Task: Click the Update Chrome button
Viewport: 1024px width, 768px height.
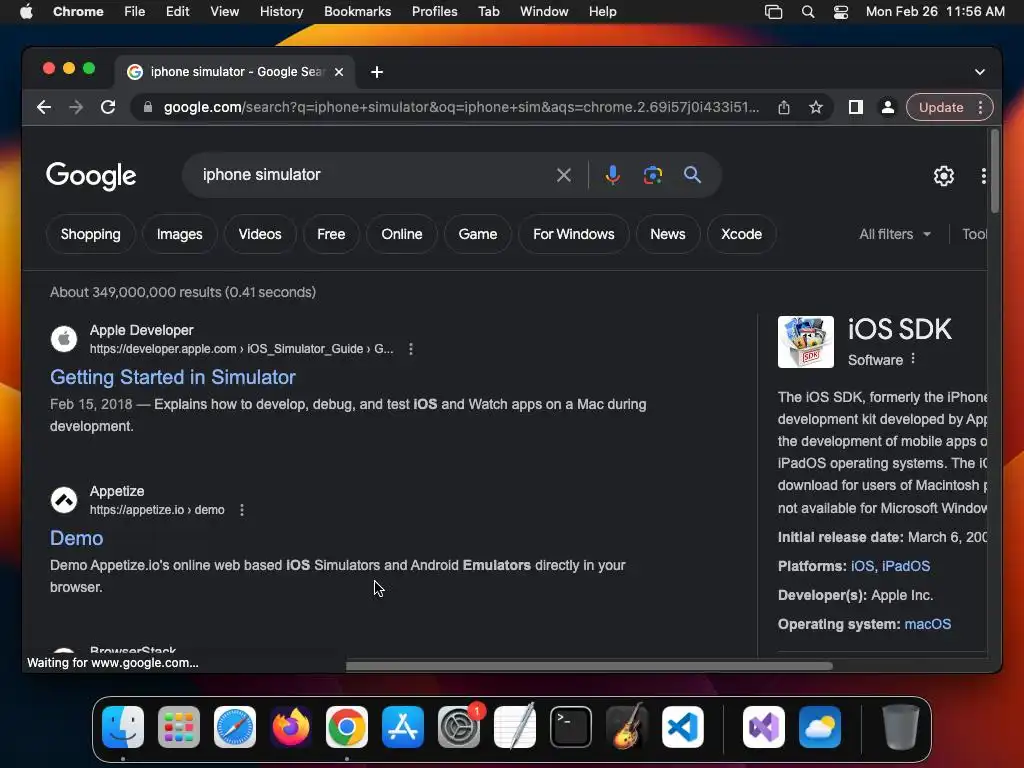Action: click(x=940, y=107)
